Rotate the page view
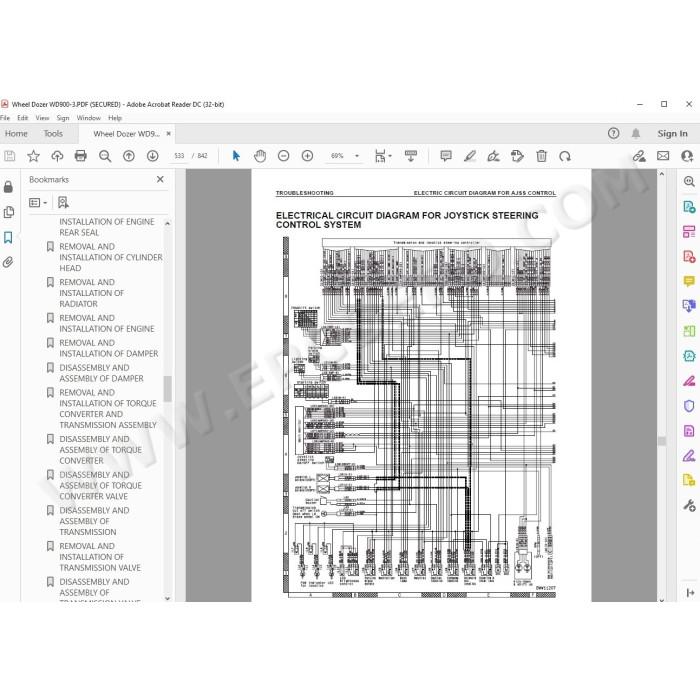Image resolution: width=700 pixels, height=700 pixels. tap(565, 156)
